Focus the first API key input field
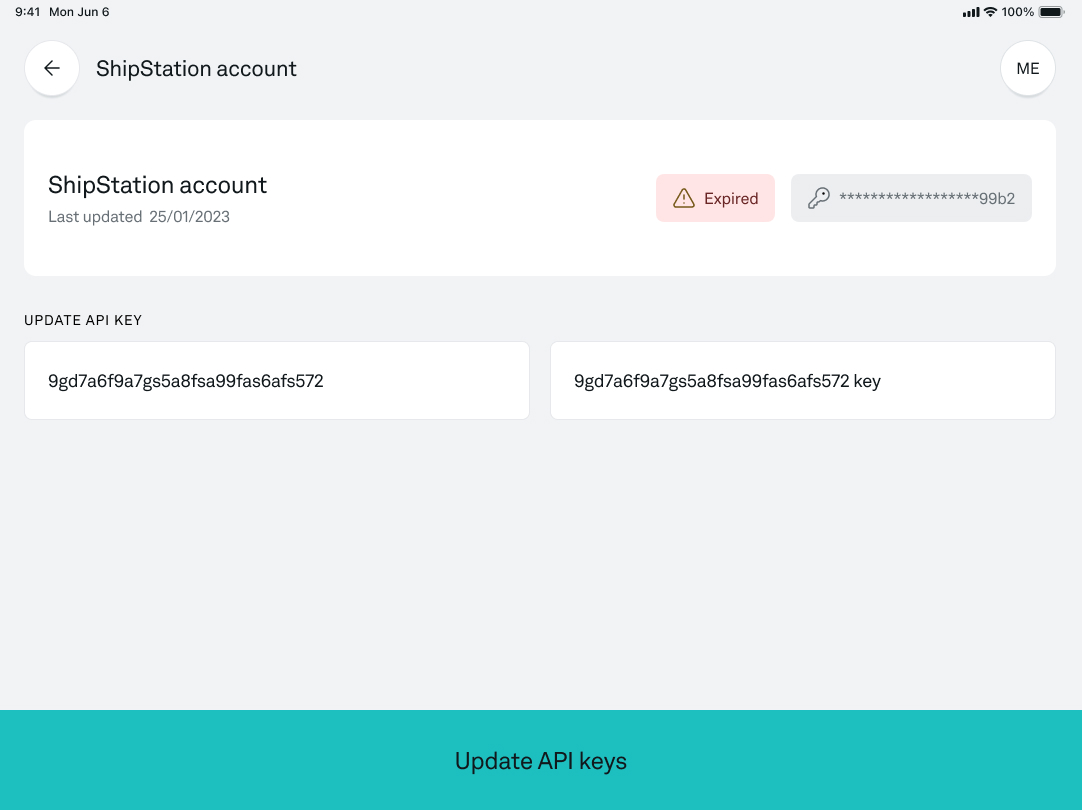The width and height of the screenshot is (1082, 810). coord(277,381)
